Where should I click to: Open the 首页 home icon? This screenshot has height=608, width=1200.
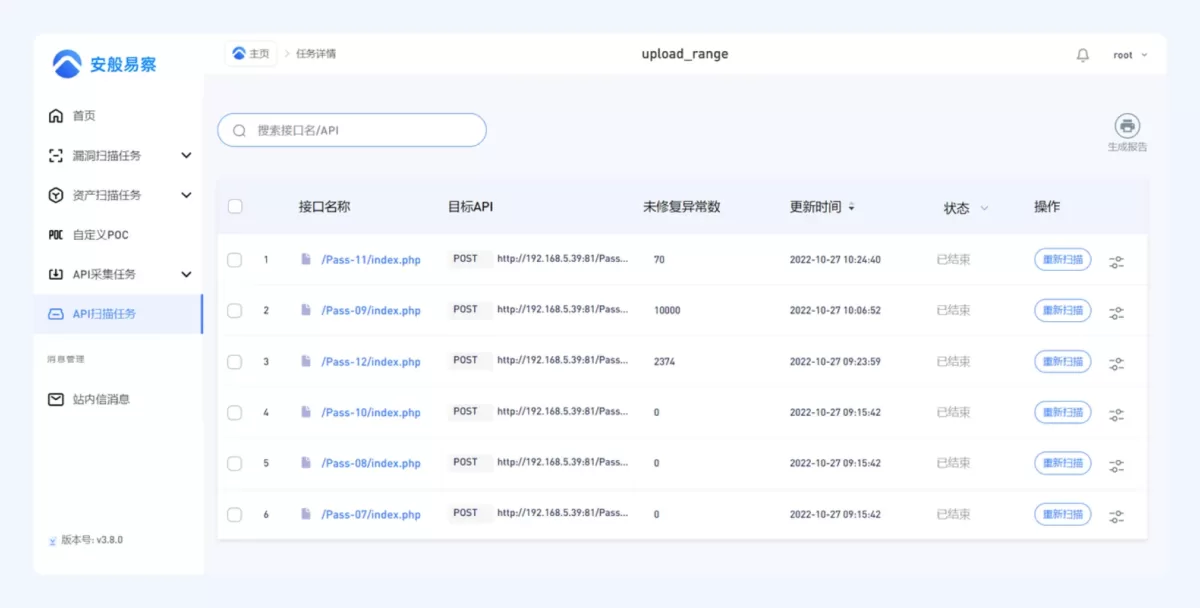56,116
